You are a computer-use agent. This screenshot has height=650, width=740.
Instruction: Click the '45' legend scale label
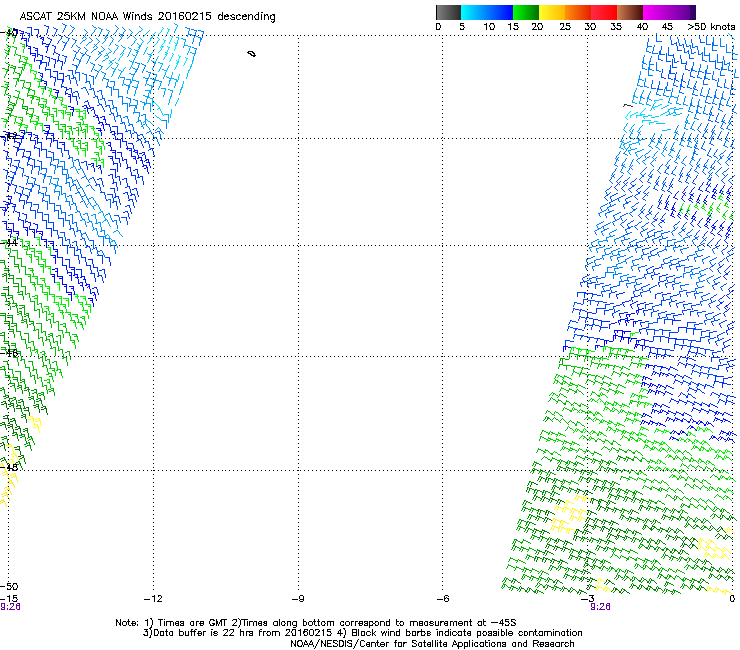pyautogui.click(x=667, y=27)
